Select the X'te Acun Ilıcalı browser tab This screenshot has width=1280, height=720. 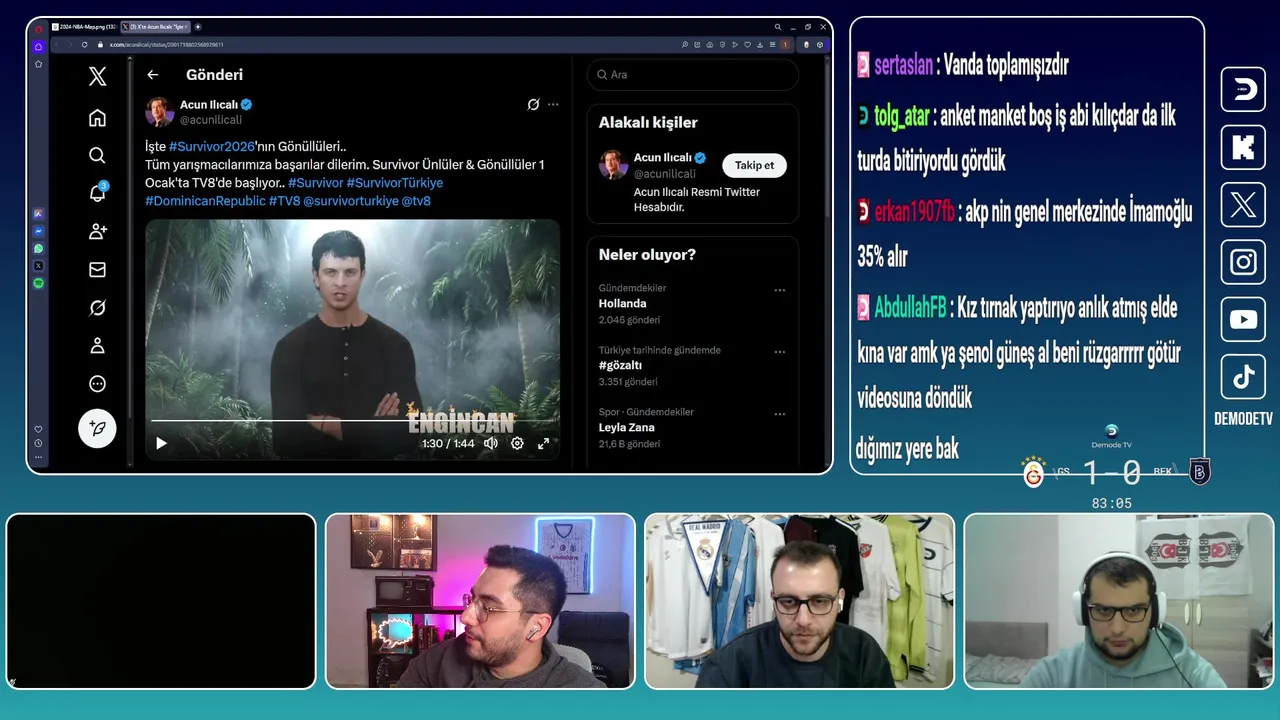[155, 27]
